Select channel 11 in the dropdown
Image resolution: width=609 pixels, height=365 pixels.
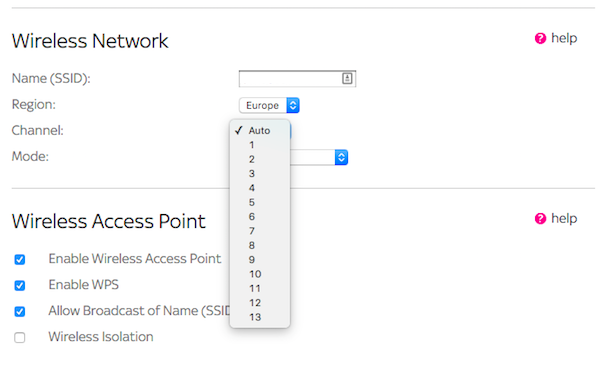[x=260, y=289]
